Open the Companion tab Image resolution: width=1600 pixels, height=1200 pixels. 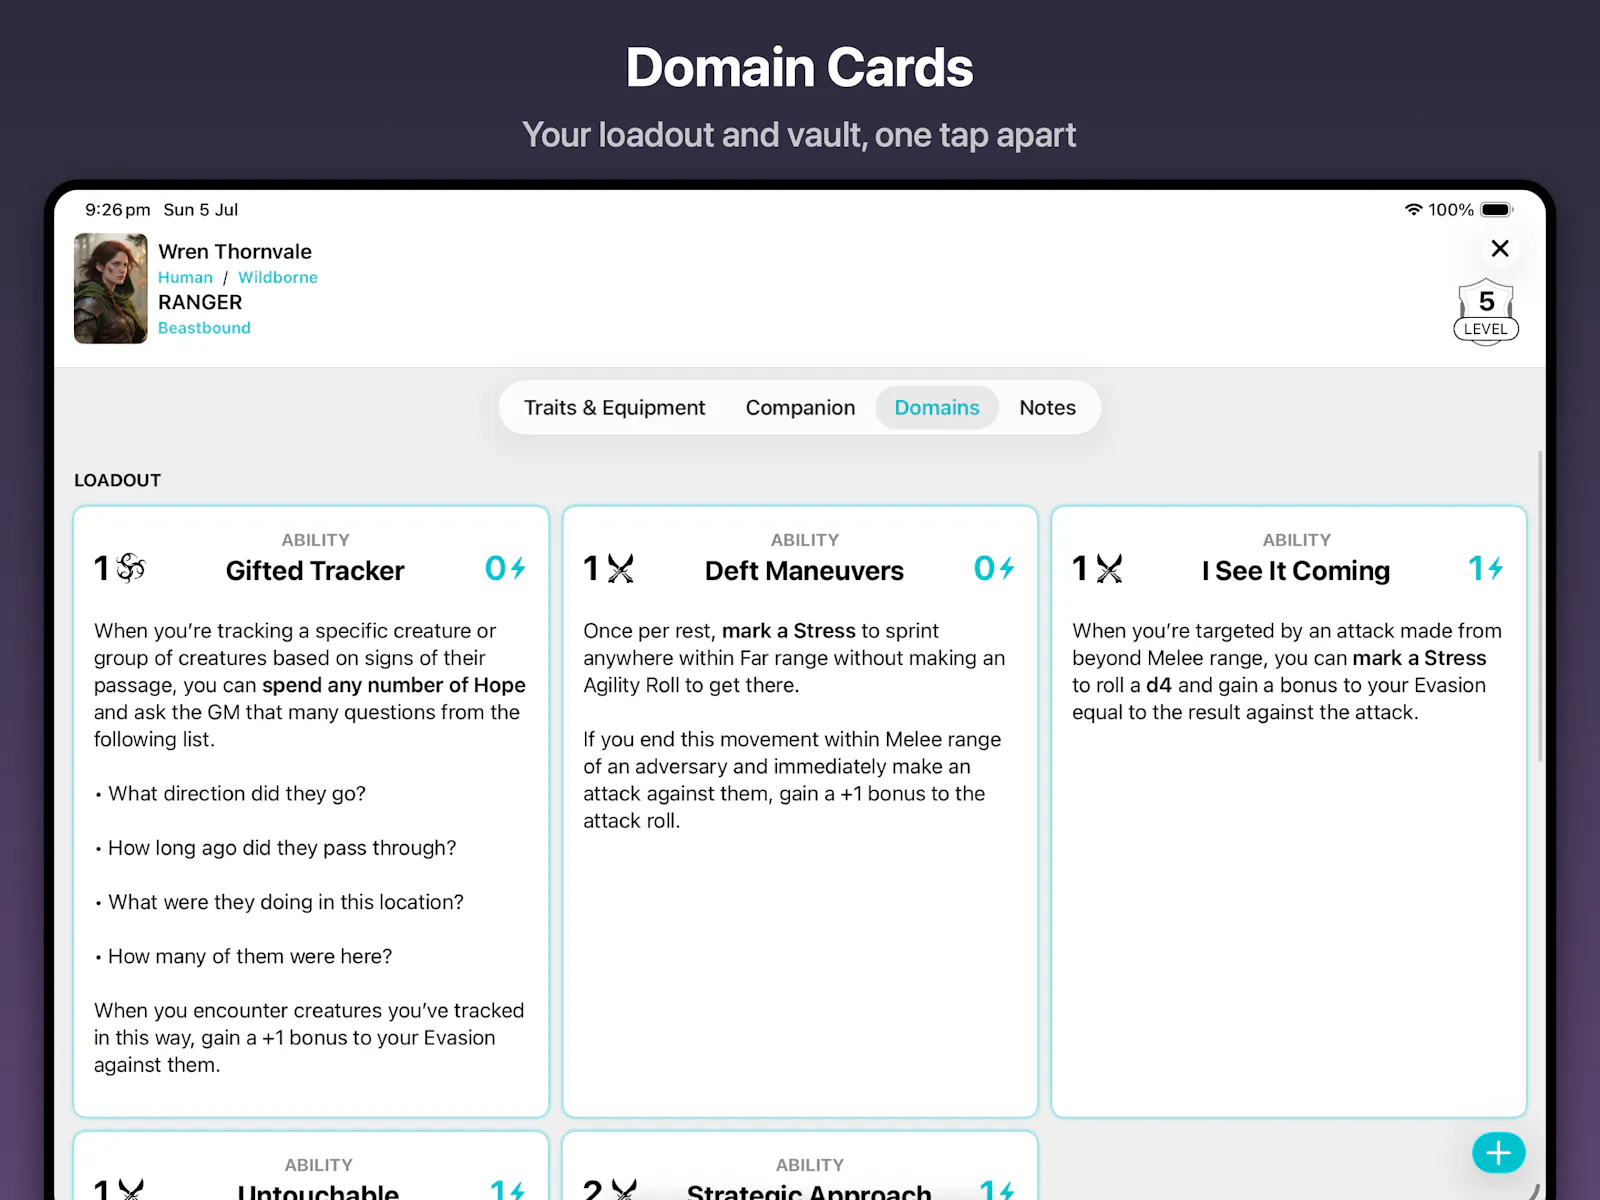(x=800, y=408)
